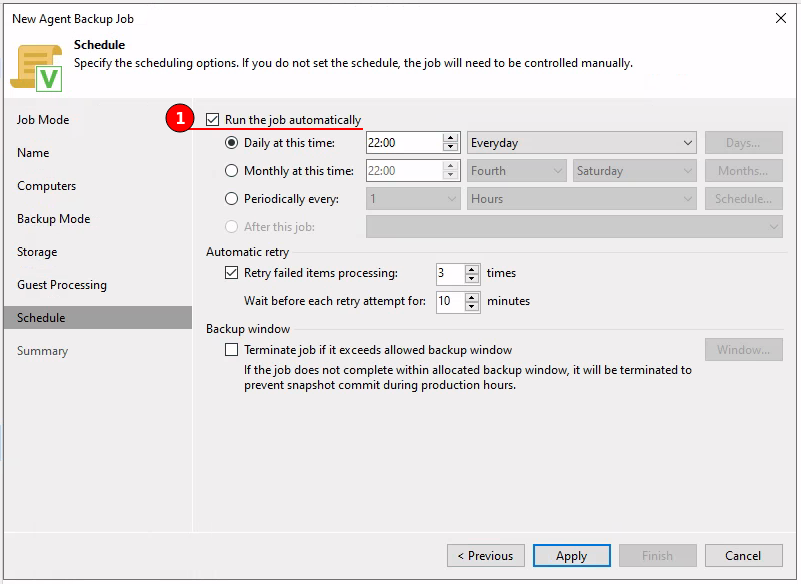Select the Schedule step
The height and width of the screenshot is (584, 801).
coord(98,317)
